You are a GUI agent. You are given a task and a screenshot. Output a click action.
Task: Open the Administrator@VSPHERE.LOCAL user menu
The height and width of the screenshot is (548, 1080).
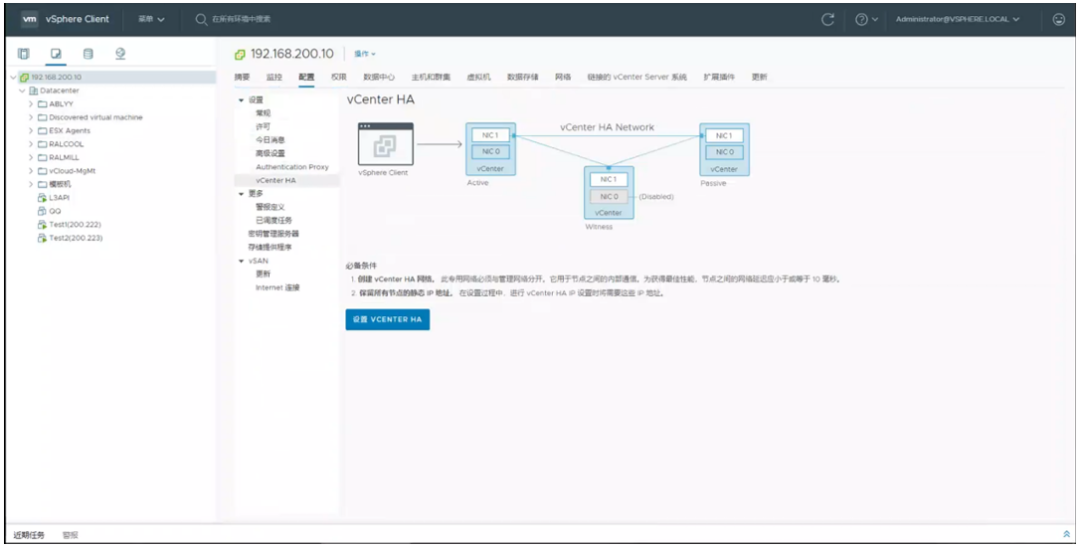coord(957,19)
